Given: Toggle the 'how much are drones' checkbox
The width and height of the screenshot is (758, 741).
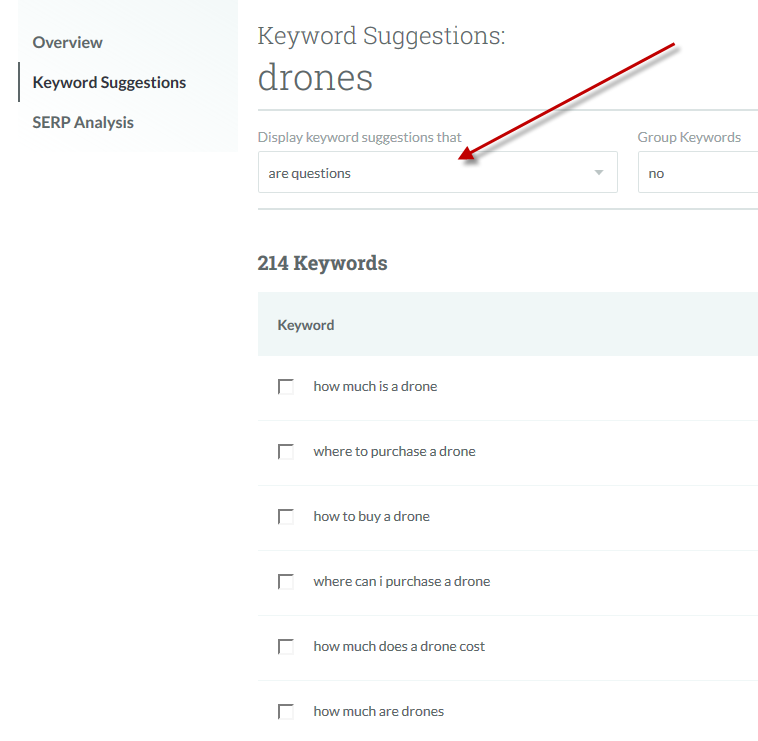Looking at the screenshot, I should [286, 712].
